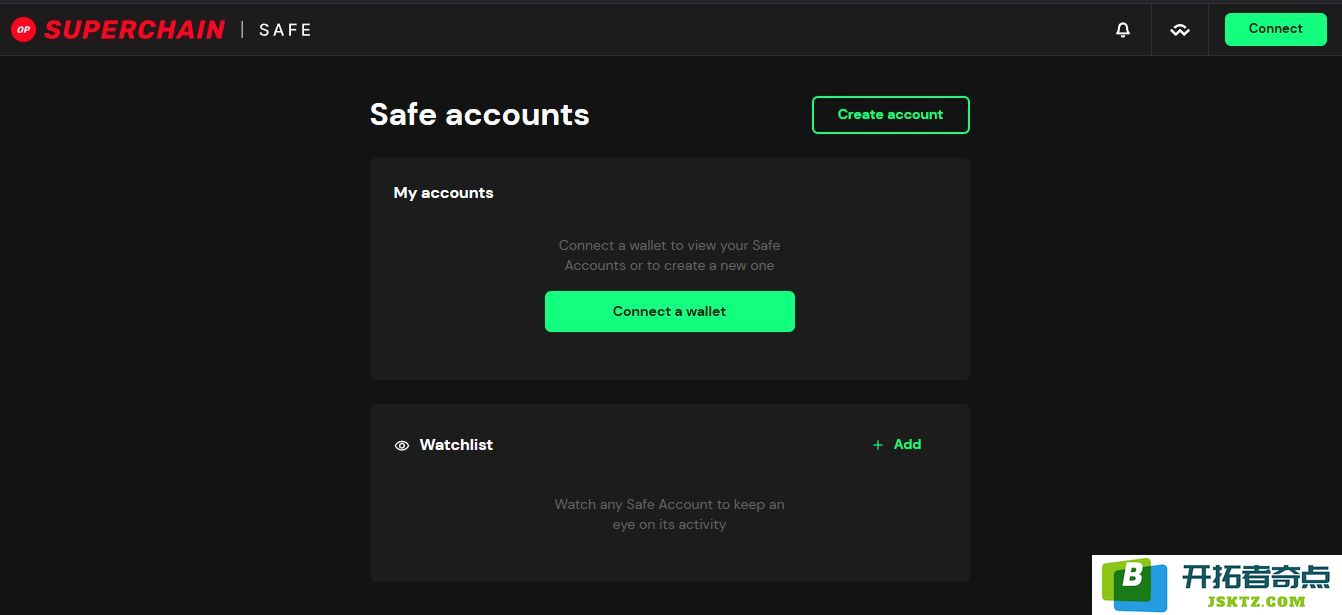Click the 'Connect a wallet to view' message
This screenshot has height=615, width=1342.
[x=670, y=255]
